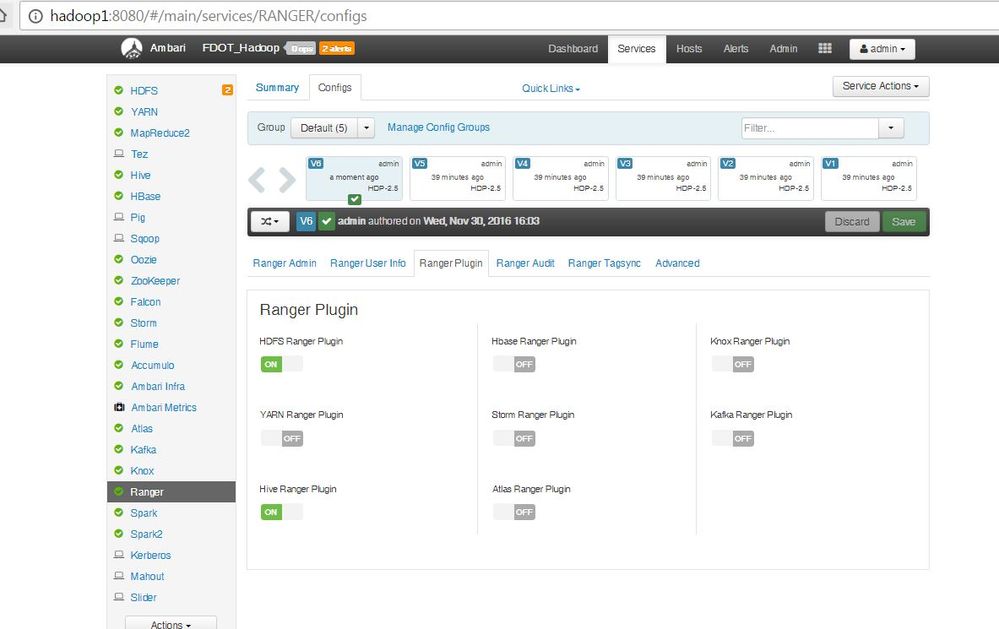Open the sidebar Actions dropdown
Image resolution: width=999 pixels, height=629 pixels.
coord(171,623)
